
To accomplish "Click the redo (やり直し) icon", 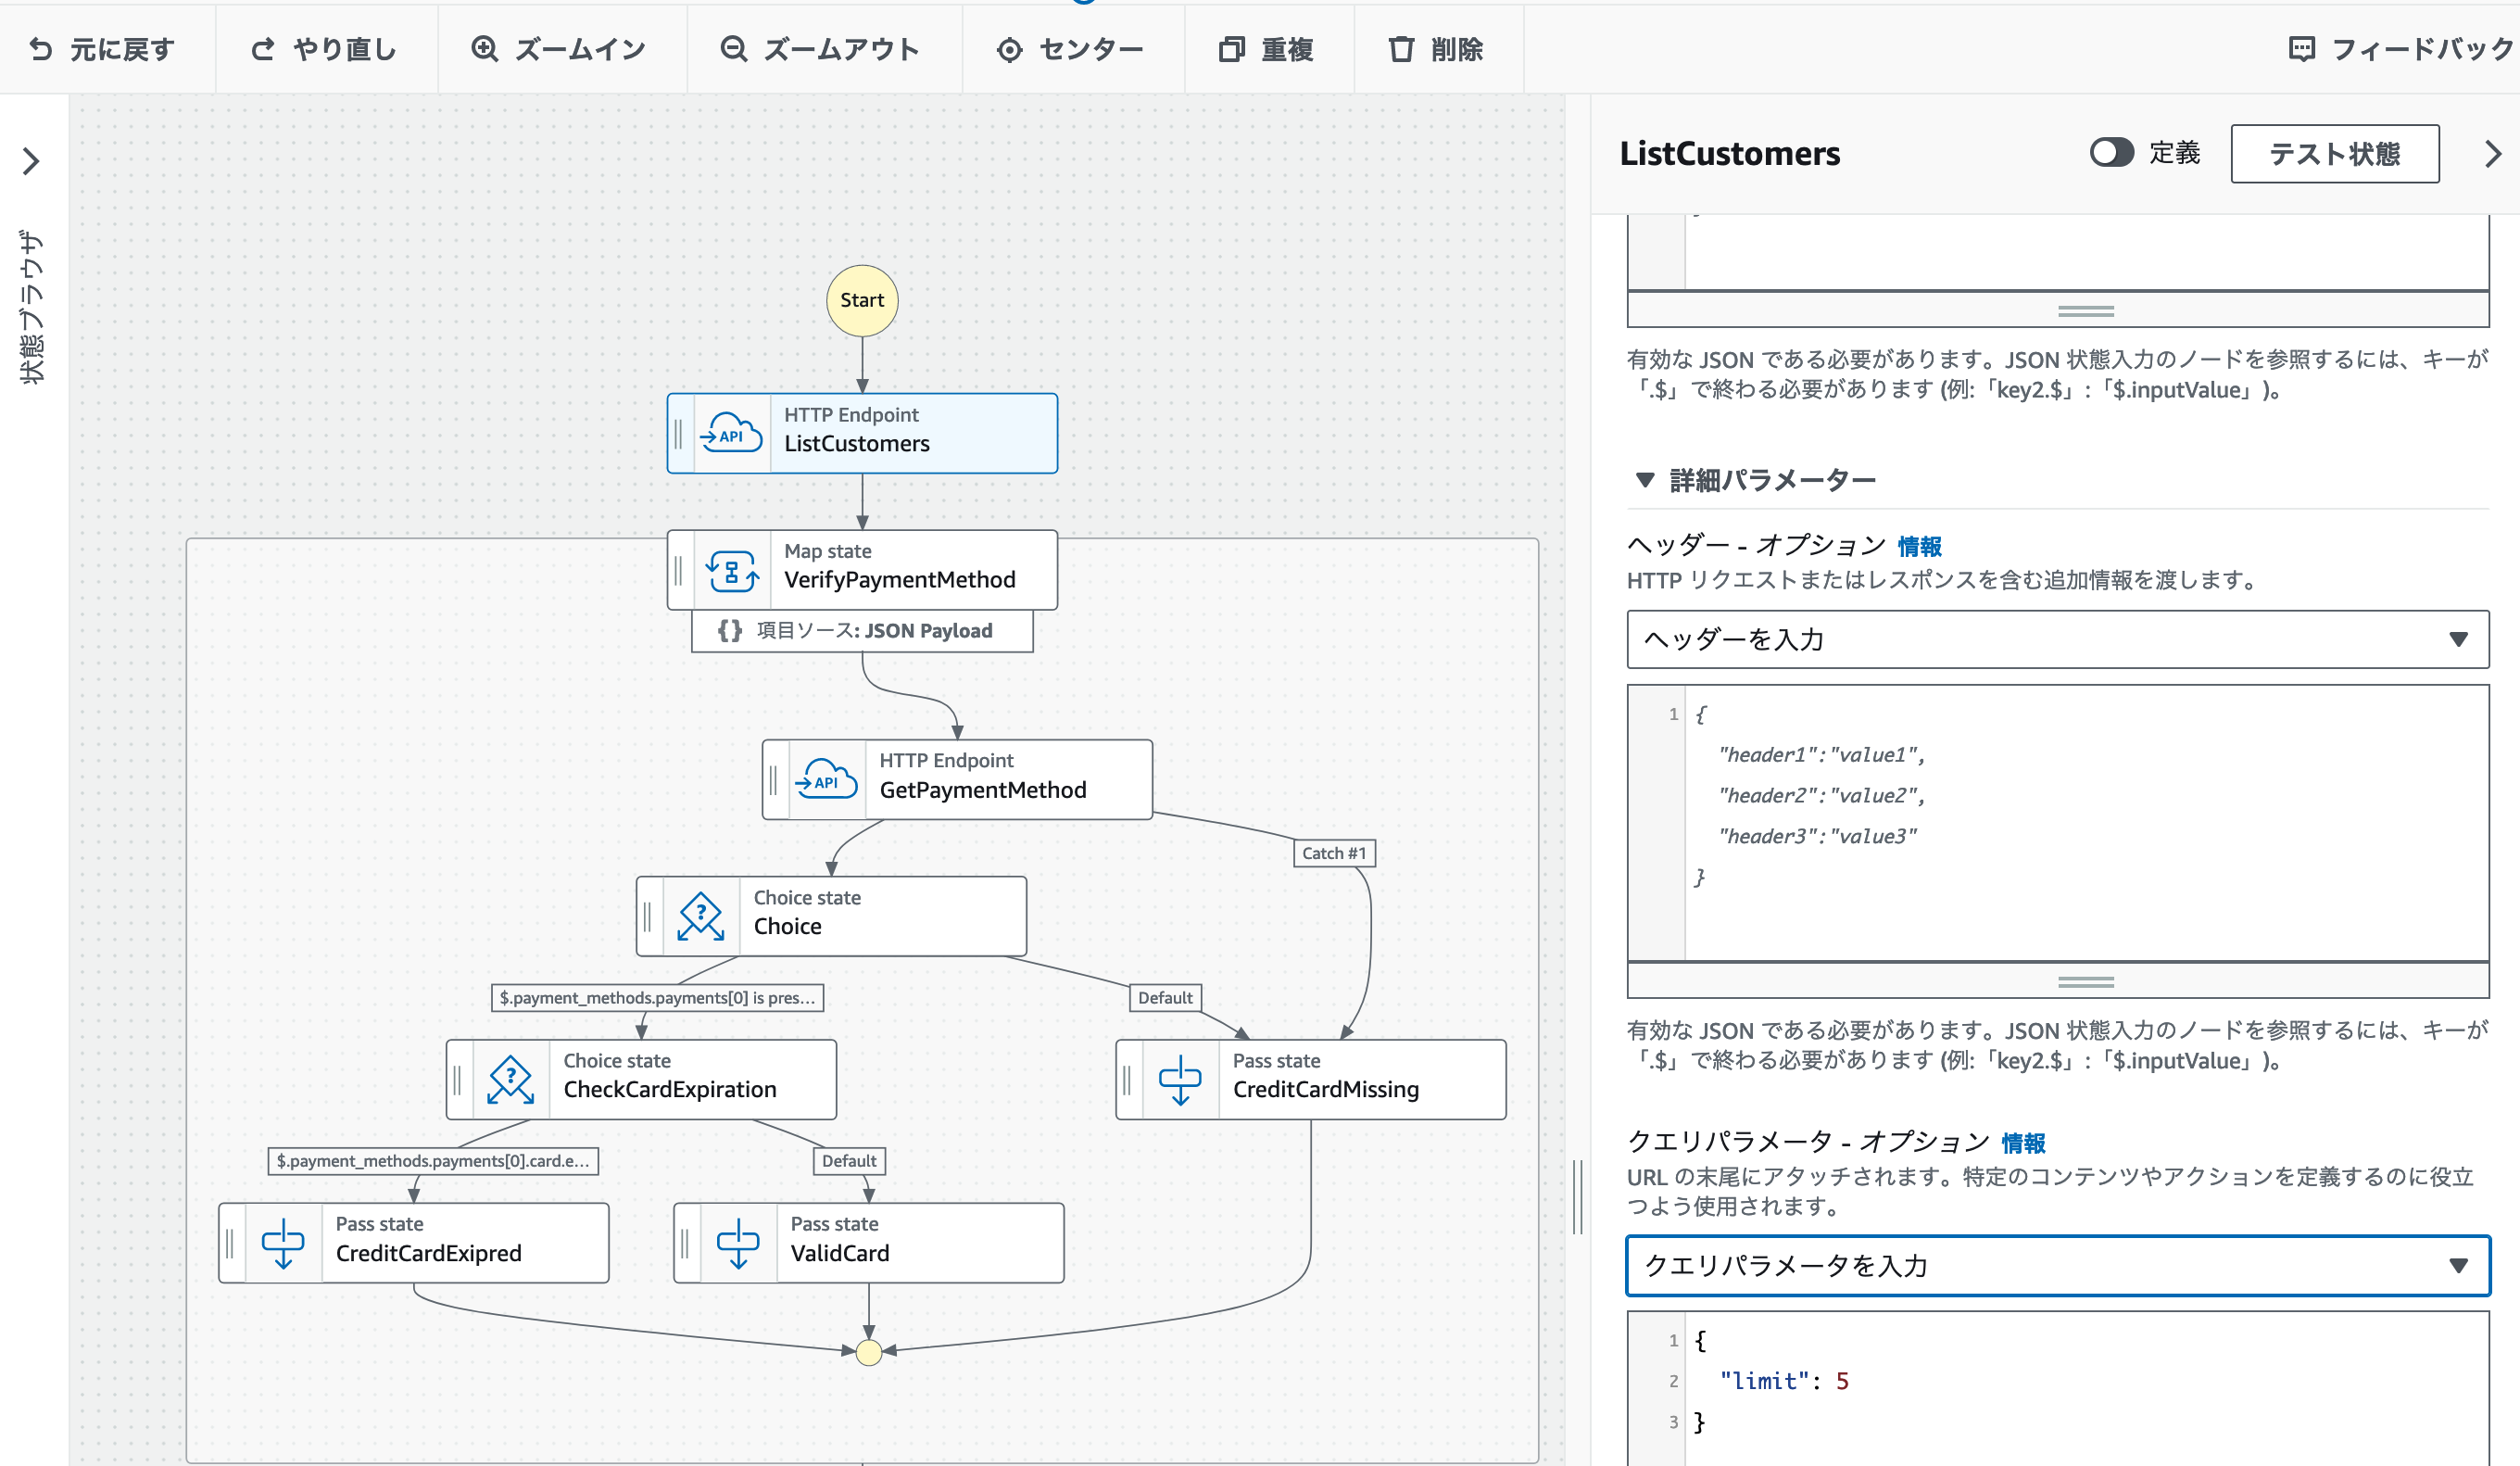I will [x=263, y=49].
